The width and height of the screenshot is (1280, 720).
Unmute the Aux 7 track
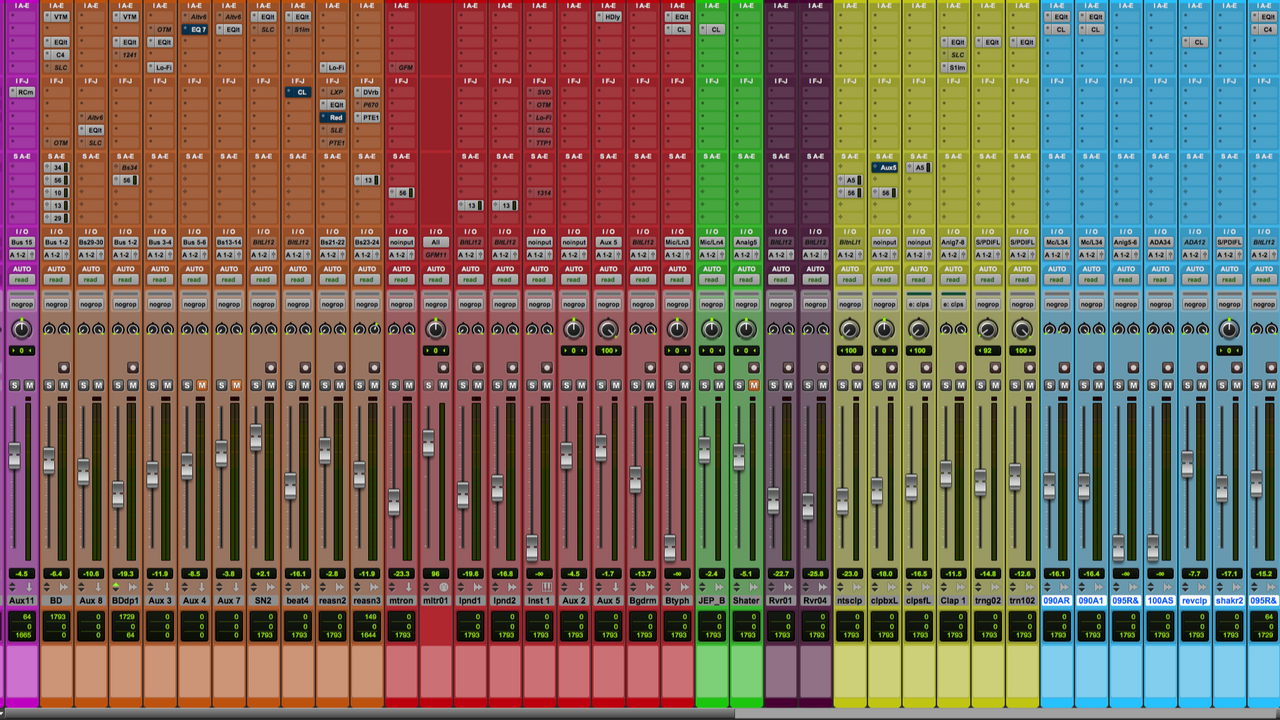pos(237,385)
